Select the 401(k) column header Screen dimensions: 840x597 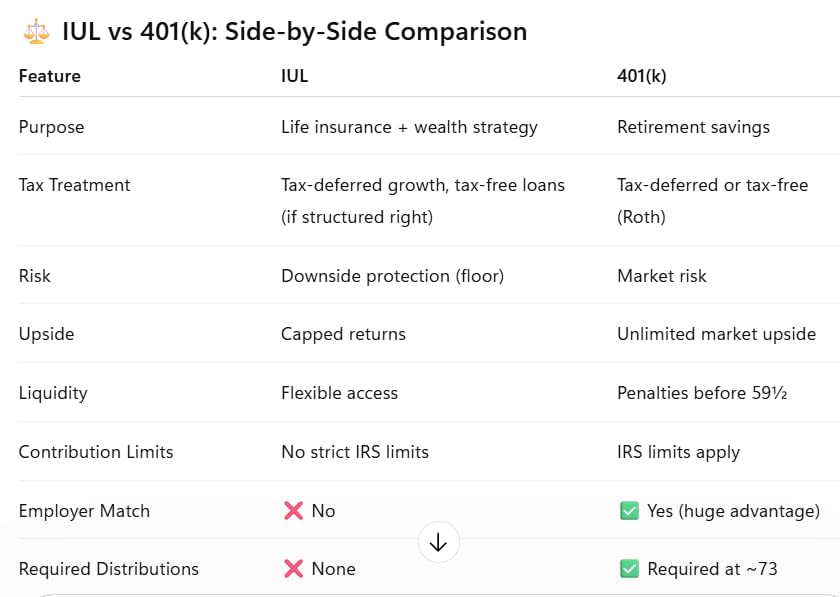(x=642, y=76)
